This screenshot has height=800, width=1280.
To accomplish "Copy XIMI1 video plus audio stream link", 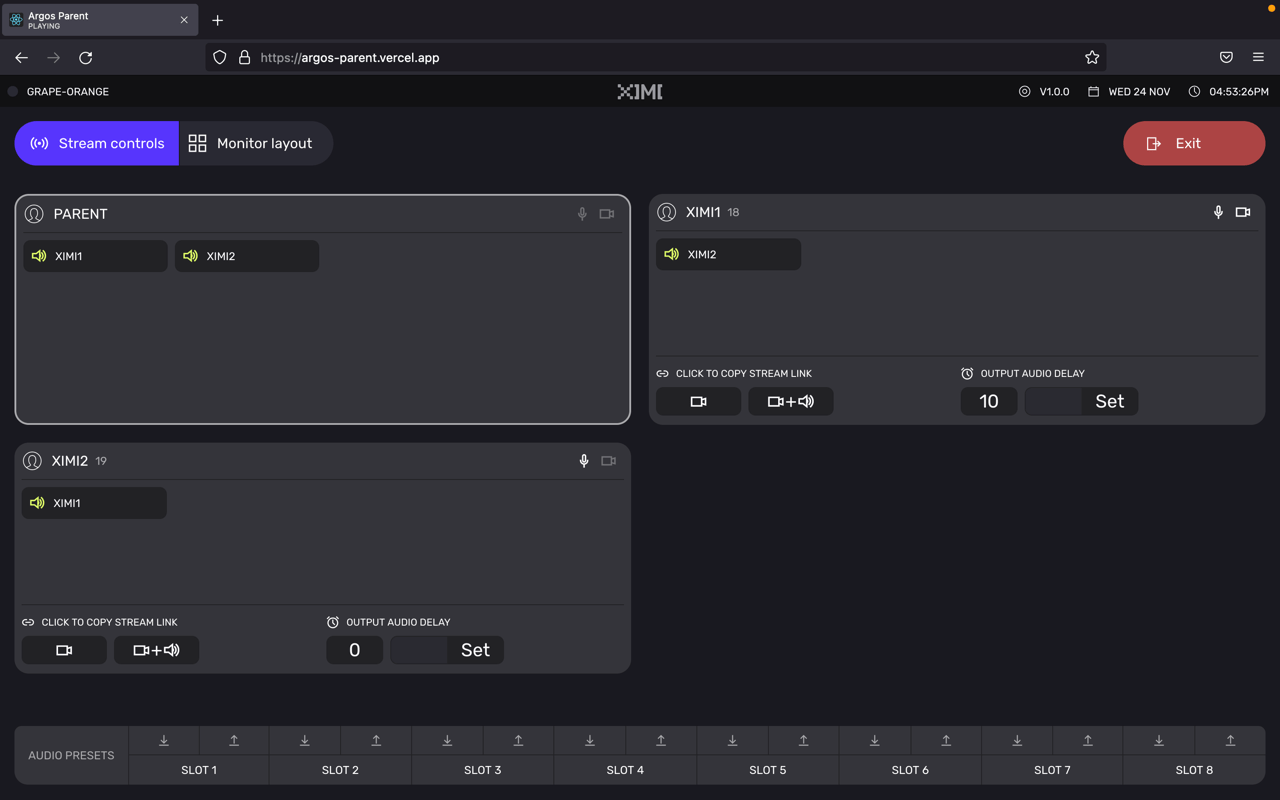I will (x=790, y=401).
